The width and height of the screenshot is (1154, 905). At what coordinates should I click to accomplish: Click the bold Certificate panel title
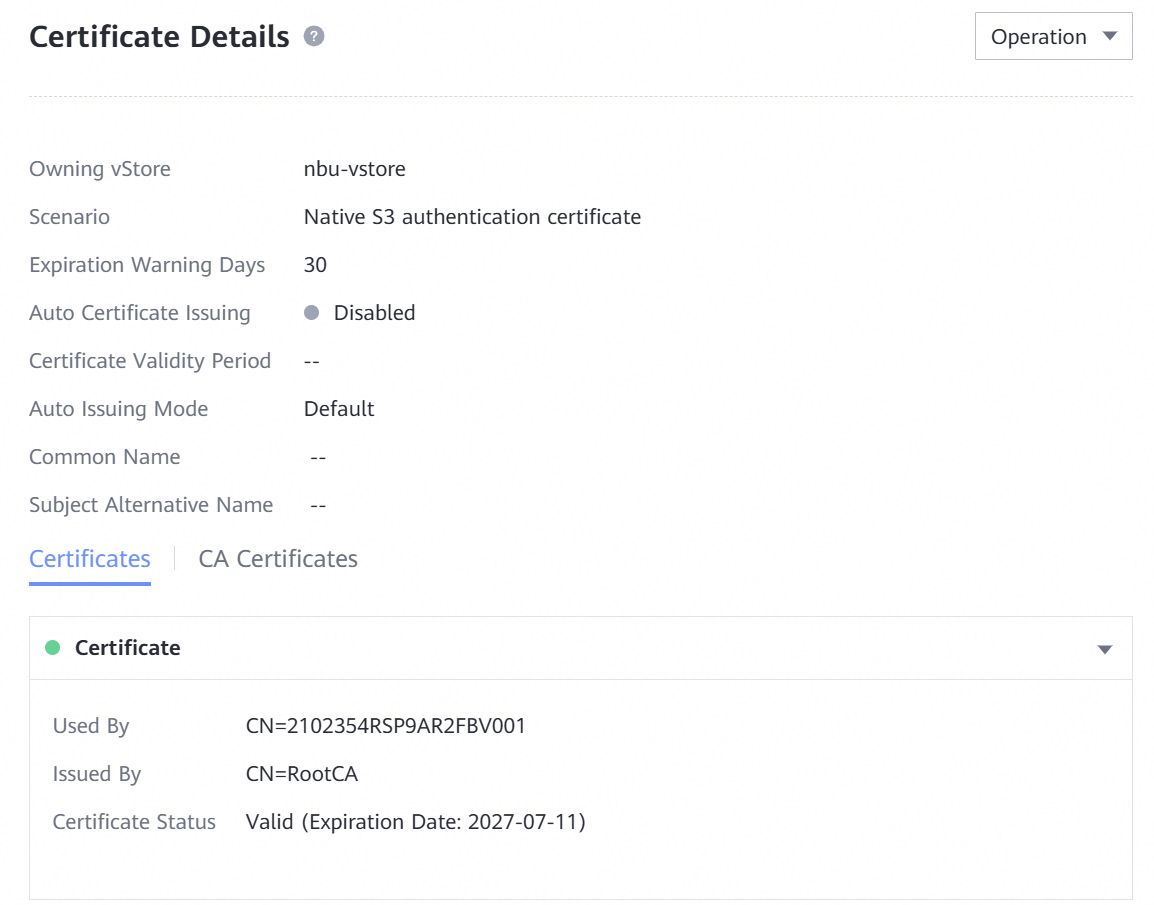[x=127, y=647]
